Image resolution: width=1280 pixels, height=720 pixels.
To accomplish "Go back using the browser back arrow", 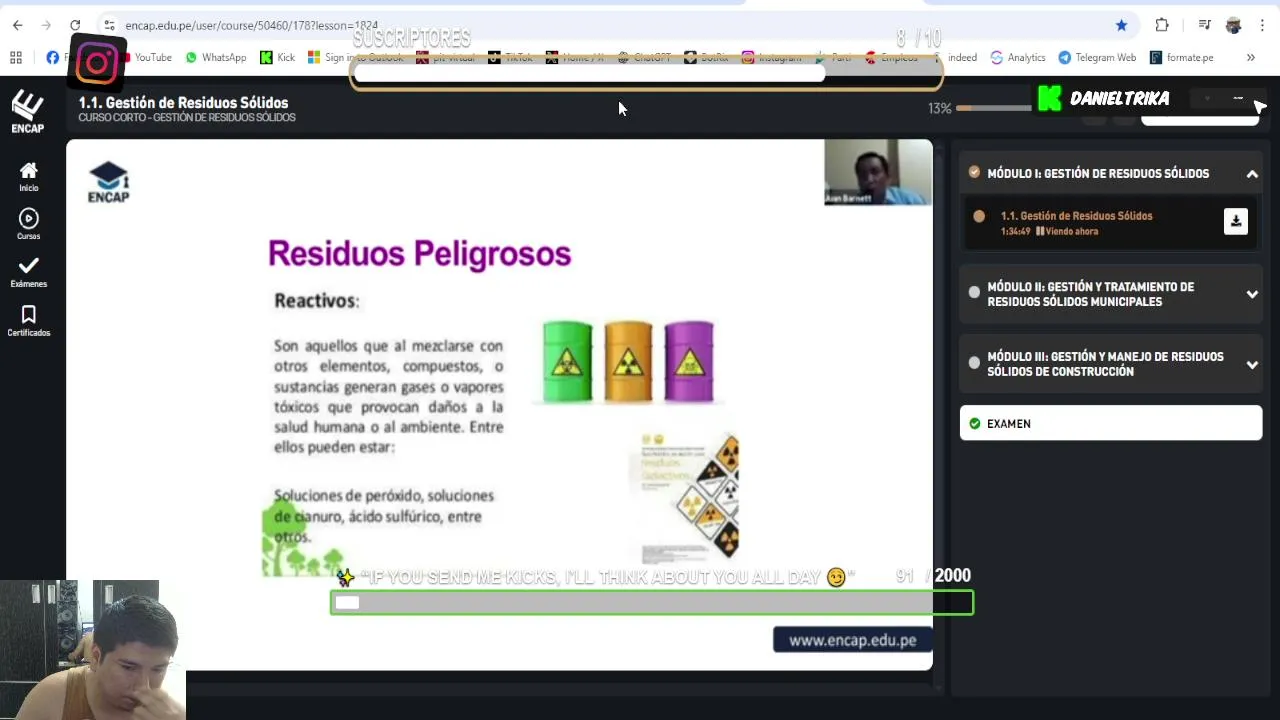I will coord(17,25).
